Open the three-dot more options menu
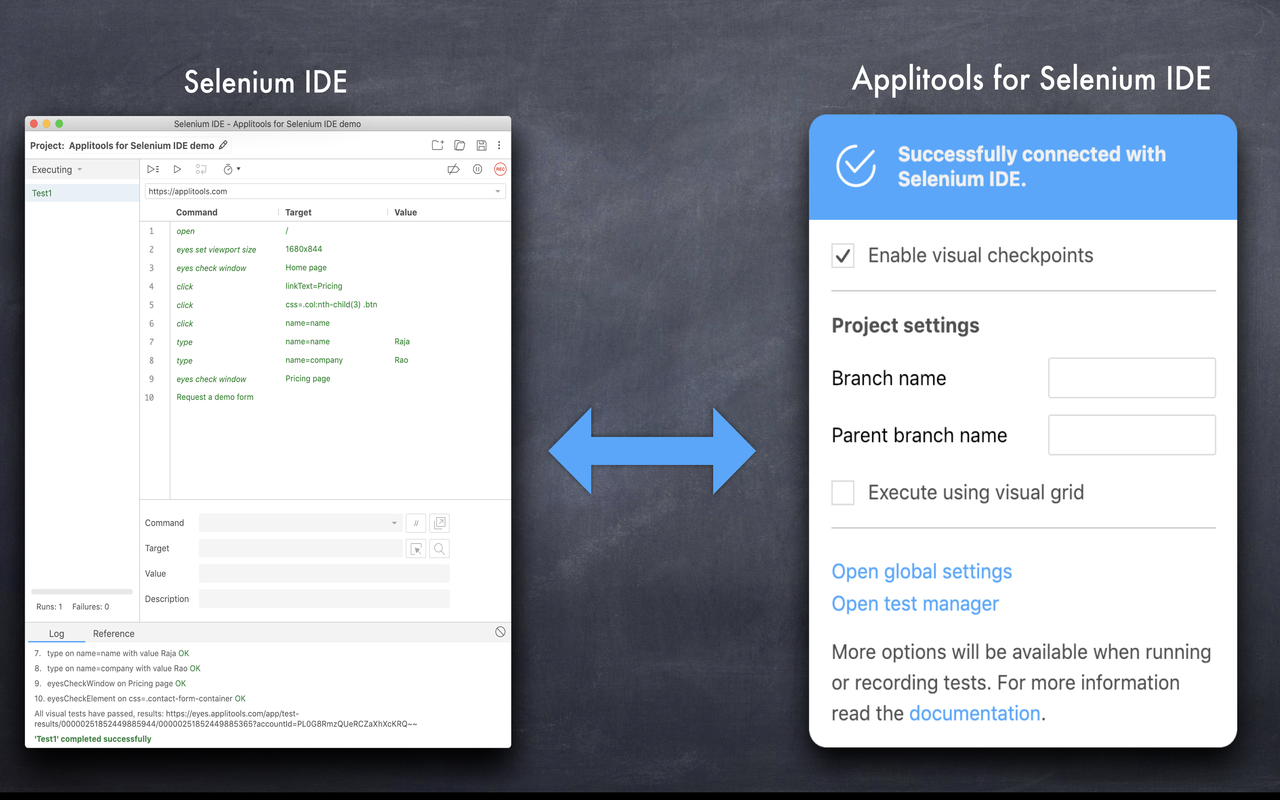The width and height of the screenshot is (1280, 800). [499, 146]
